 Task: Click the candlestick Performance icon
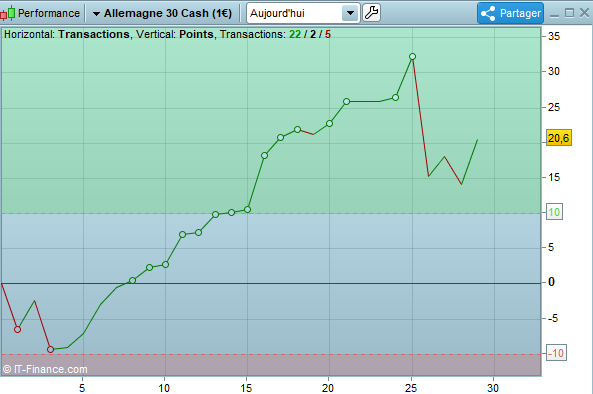[x=8, y=13]
